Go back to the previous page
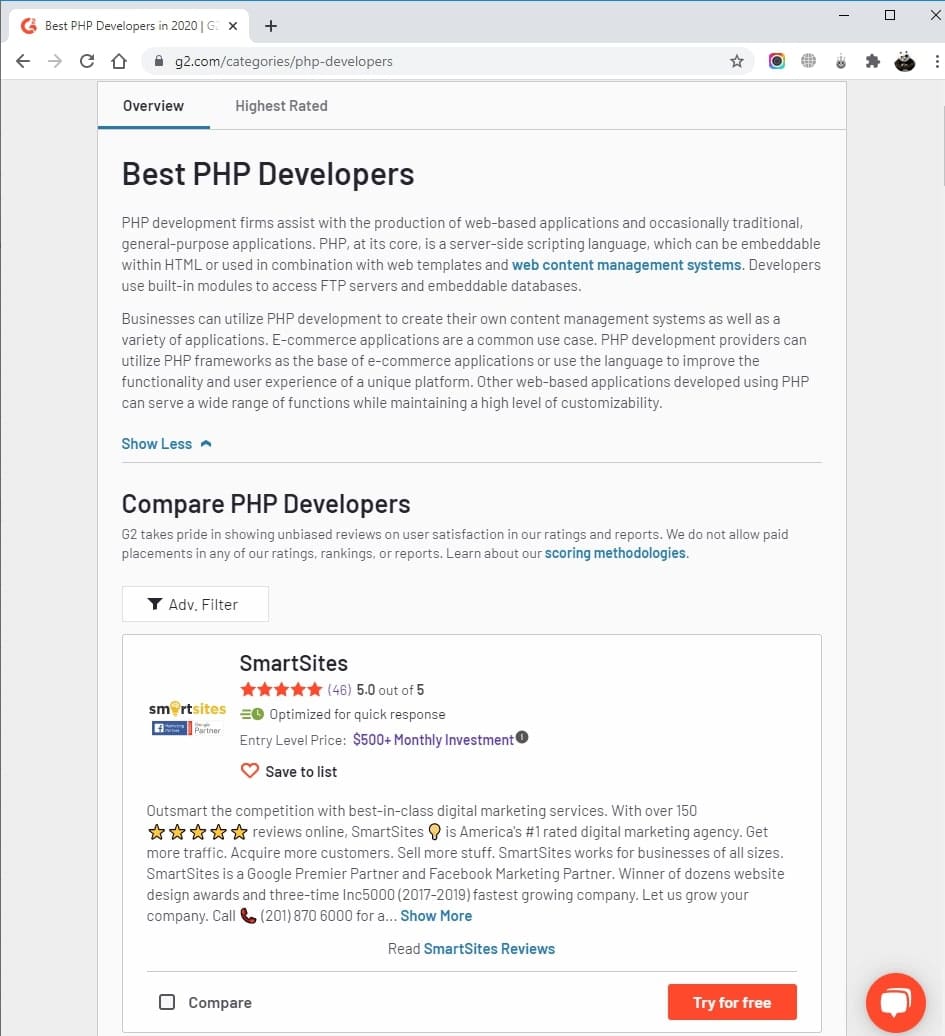 tap(23, 61)
